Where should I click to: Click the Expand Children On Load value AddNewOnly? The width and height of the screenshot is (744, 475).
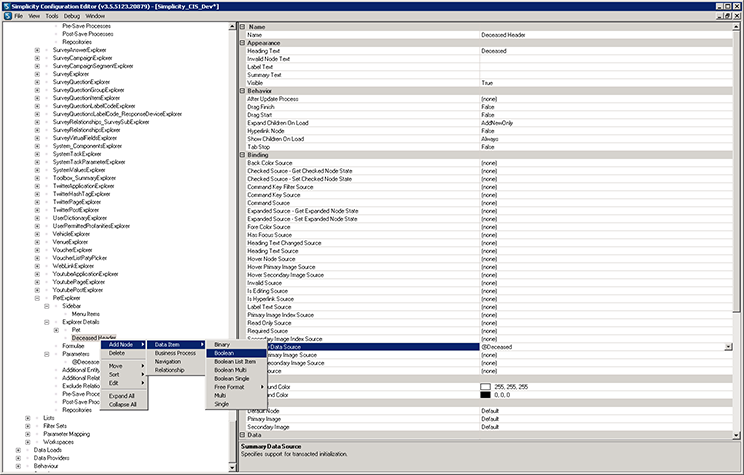click(497, 123)
